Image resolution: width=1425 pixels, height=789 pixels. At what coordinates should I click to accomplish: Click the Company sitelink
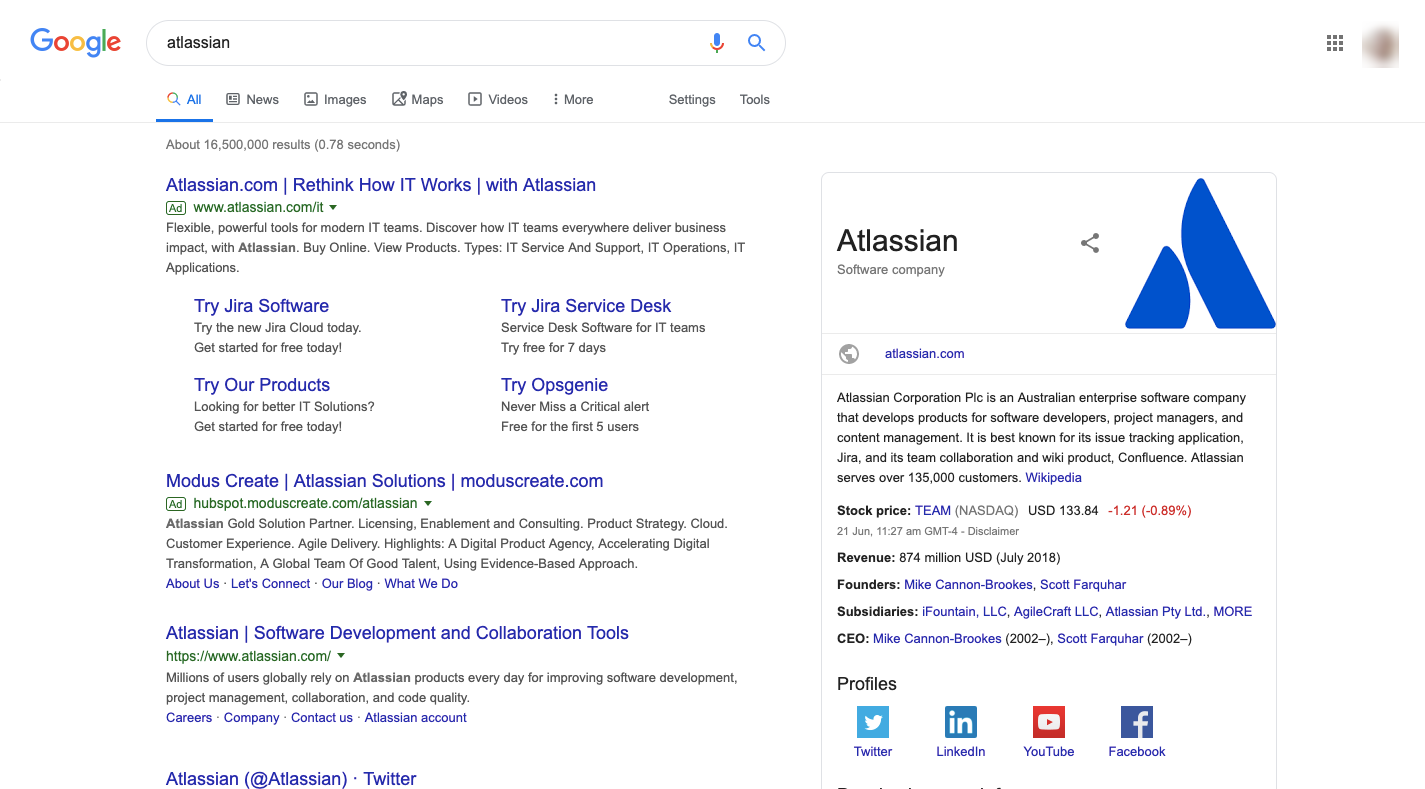click(x=251, y=718)
